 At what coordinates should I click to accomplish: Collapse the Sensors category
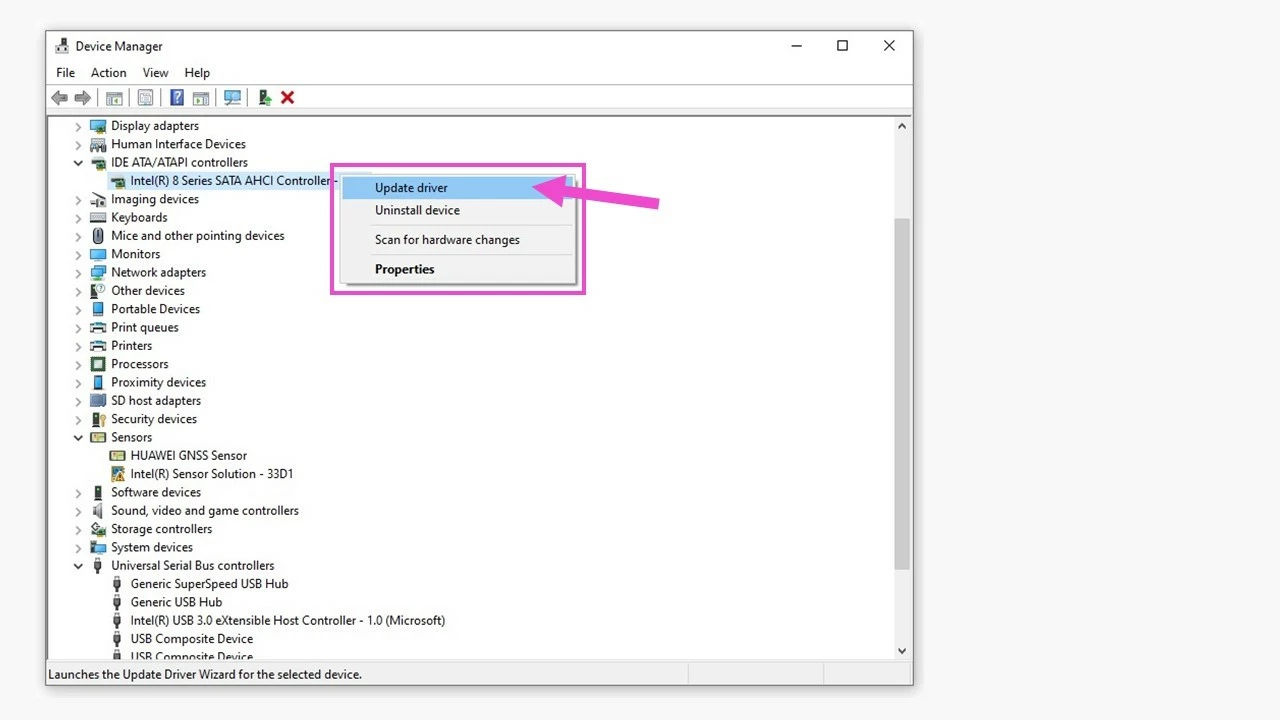point(78,438)
